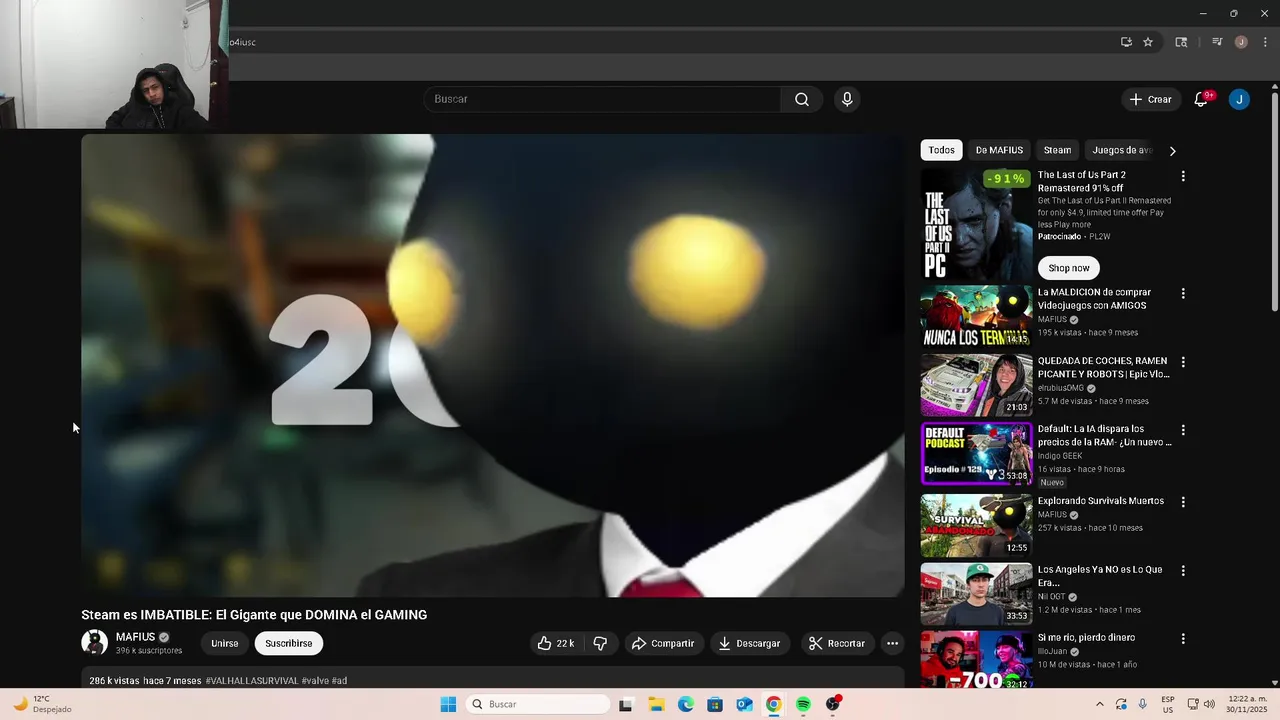Click Shop now on the ad
Image resolution: width=1280 pixels, height=720 pixels.
point(1069,268)
